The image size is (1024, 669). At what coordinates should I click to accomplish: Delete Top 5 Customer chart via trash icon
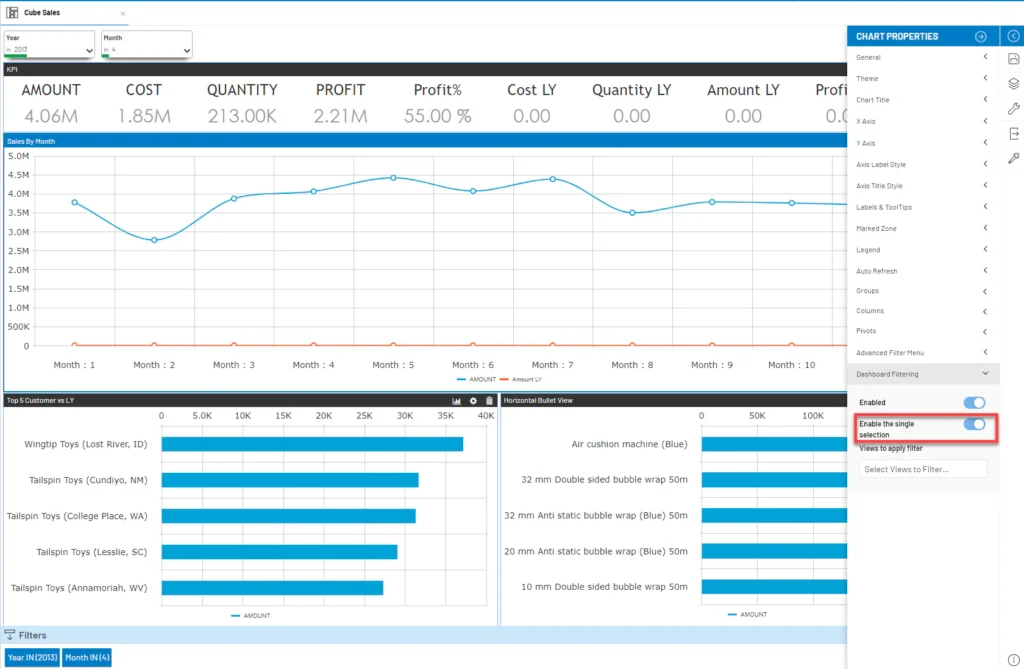(489, 400)
